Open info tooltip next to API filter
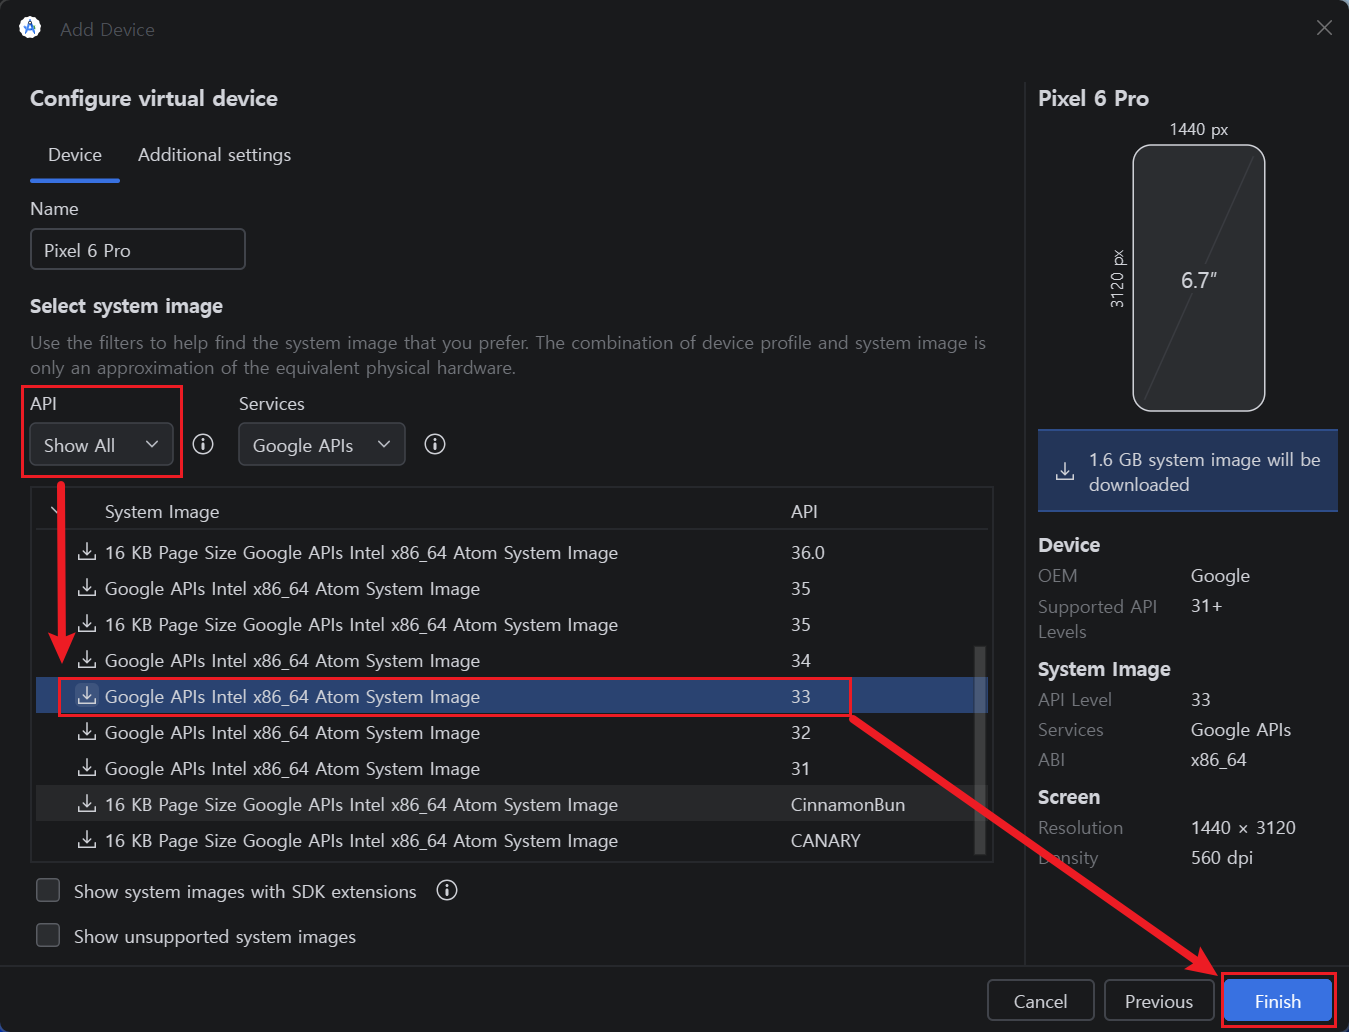The height and width of the screenshot is (1032, 1349). [x=203, y=444]
